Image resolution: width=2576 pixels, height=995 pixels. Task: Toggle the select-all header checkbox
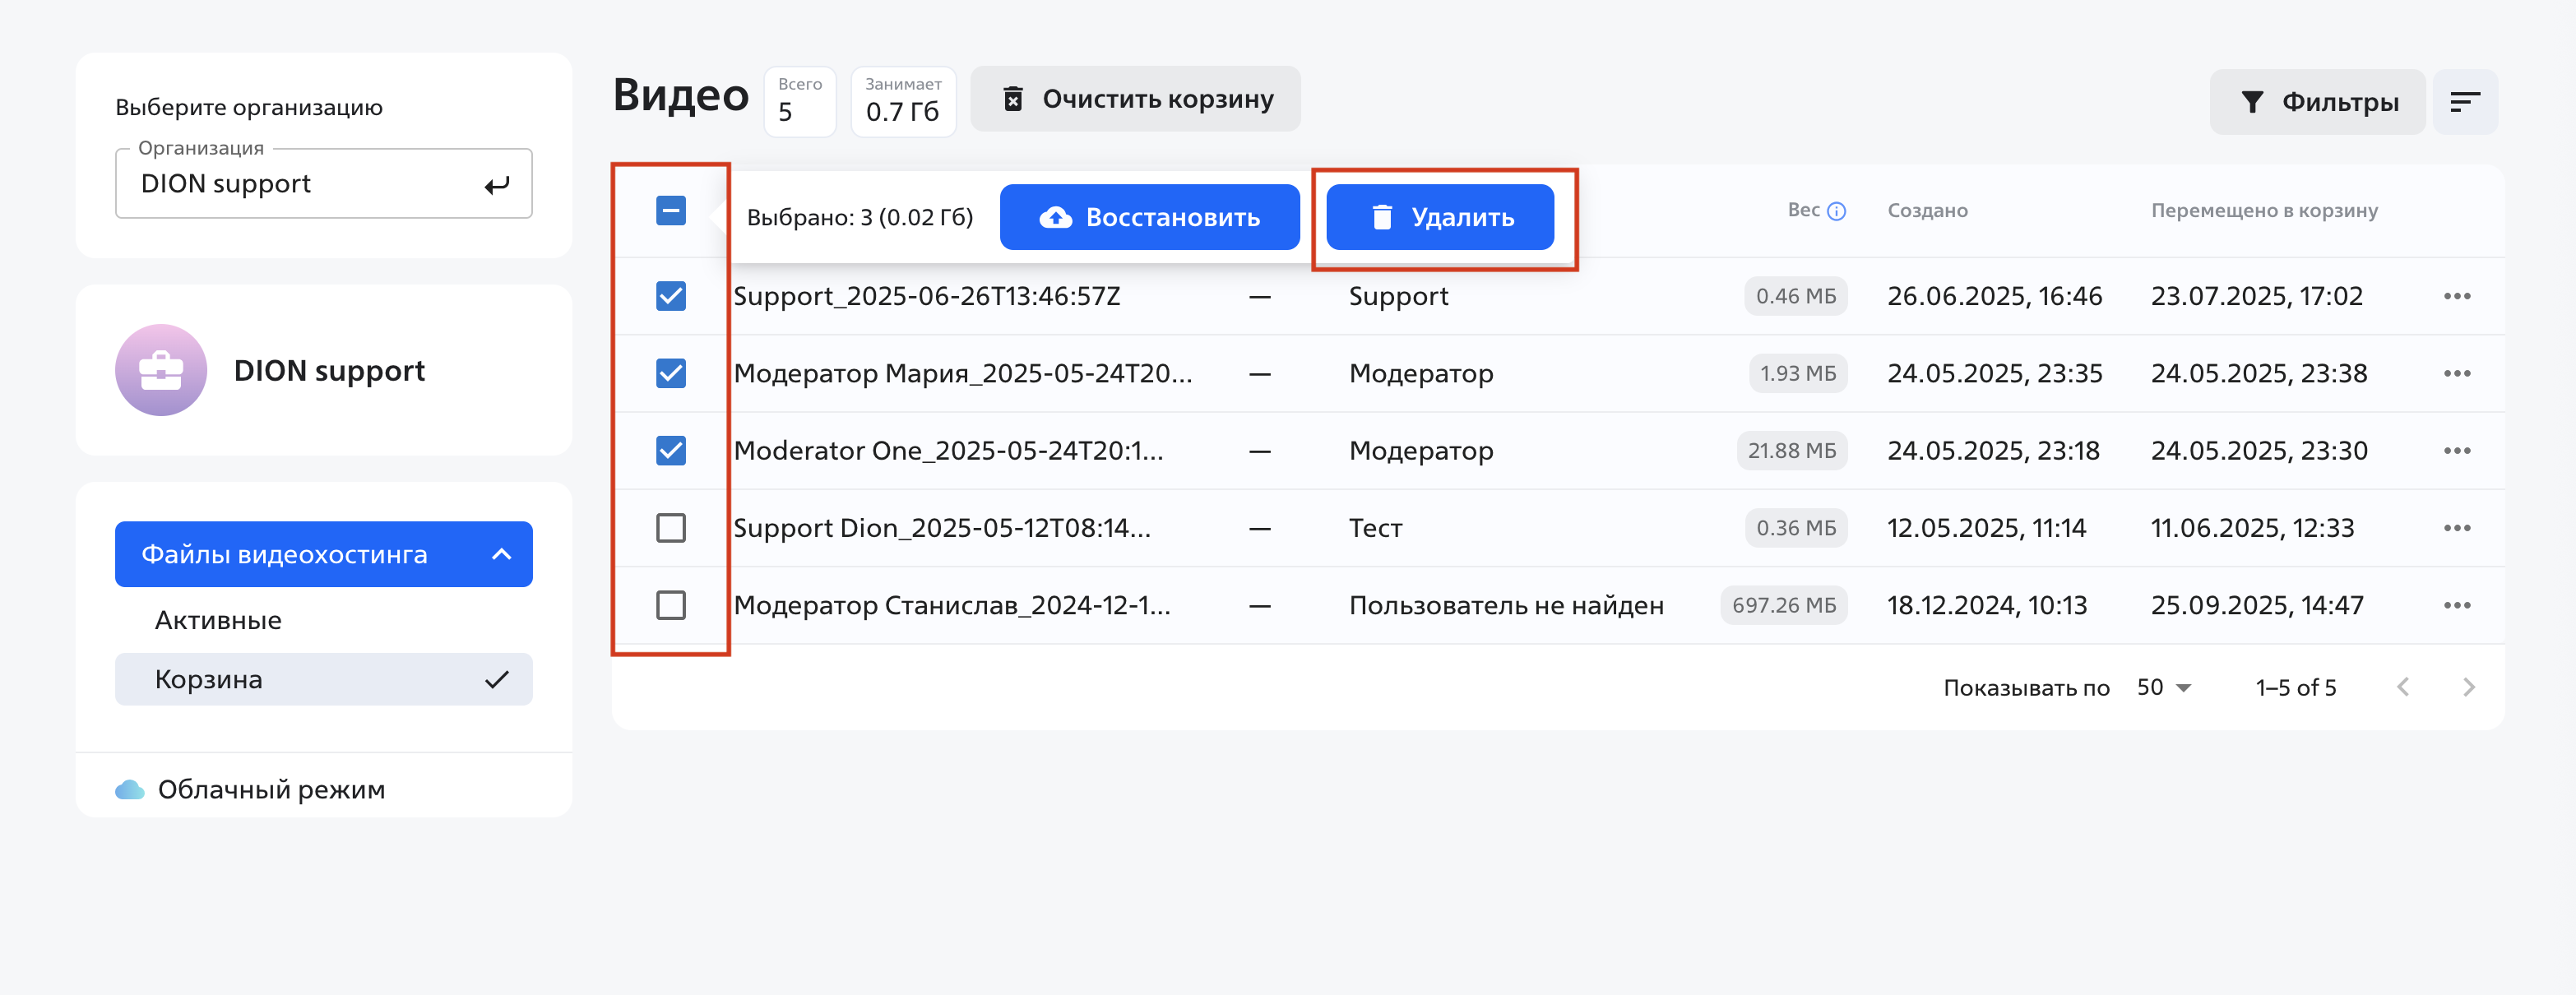point(670,211)
